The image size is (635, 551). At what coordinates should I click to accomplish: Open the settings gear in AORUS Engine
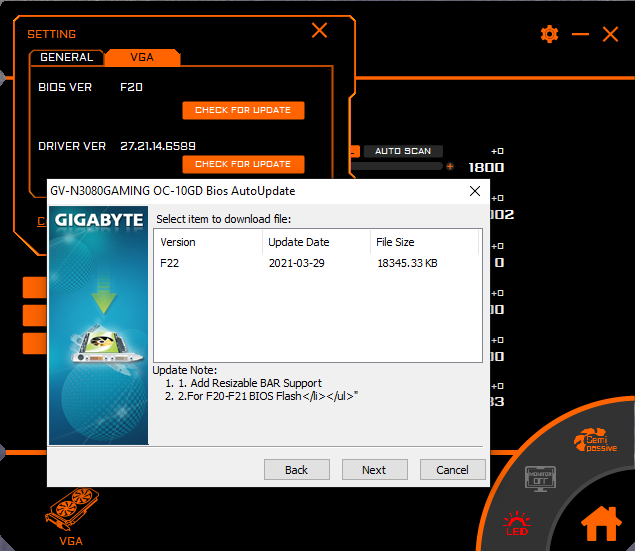(x=549, y=34)
